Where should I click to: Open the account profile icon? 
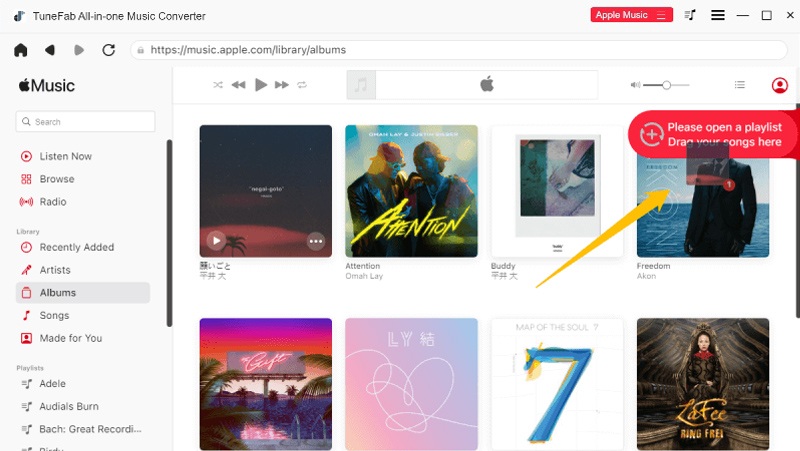[779, 85]
